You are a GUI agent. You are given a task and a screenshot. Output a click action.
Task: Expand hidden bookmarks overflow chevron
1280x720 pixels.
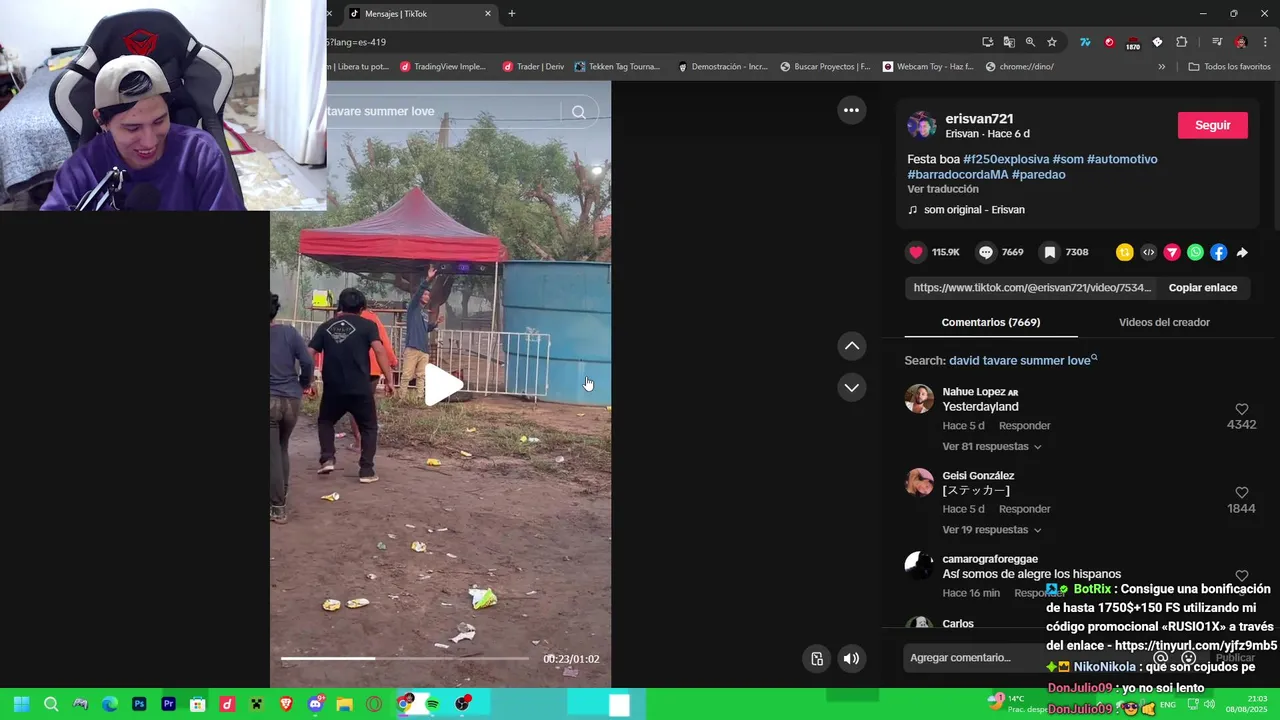pyautogui.click(x=1161, y=67)
